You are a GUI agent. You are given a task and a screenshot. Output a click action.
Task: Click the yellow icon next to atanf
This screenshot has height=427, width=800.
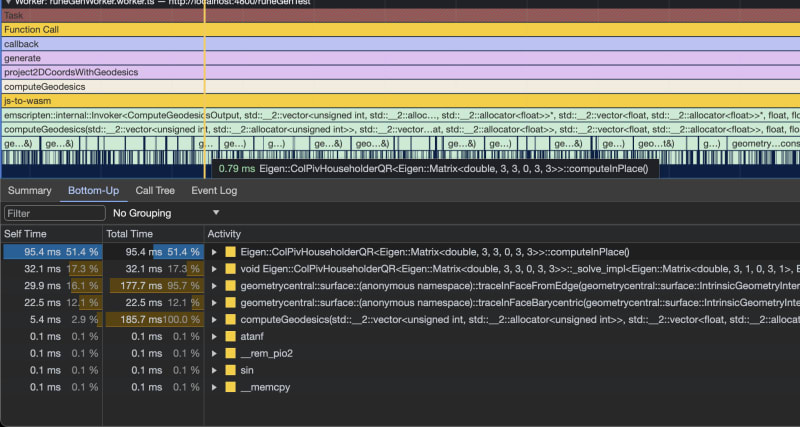230,337
